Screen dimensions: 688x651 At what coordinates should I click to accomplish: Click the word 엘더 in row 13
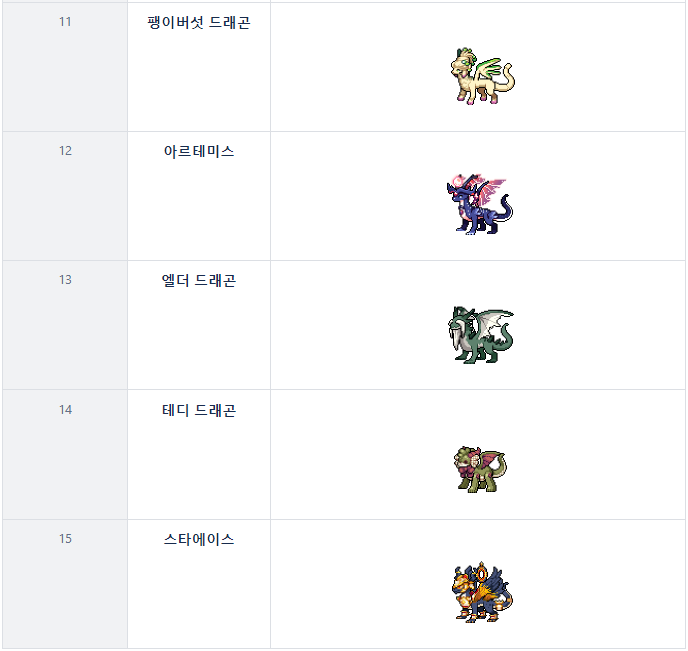[176, 281]
